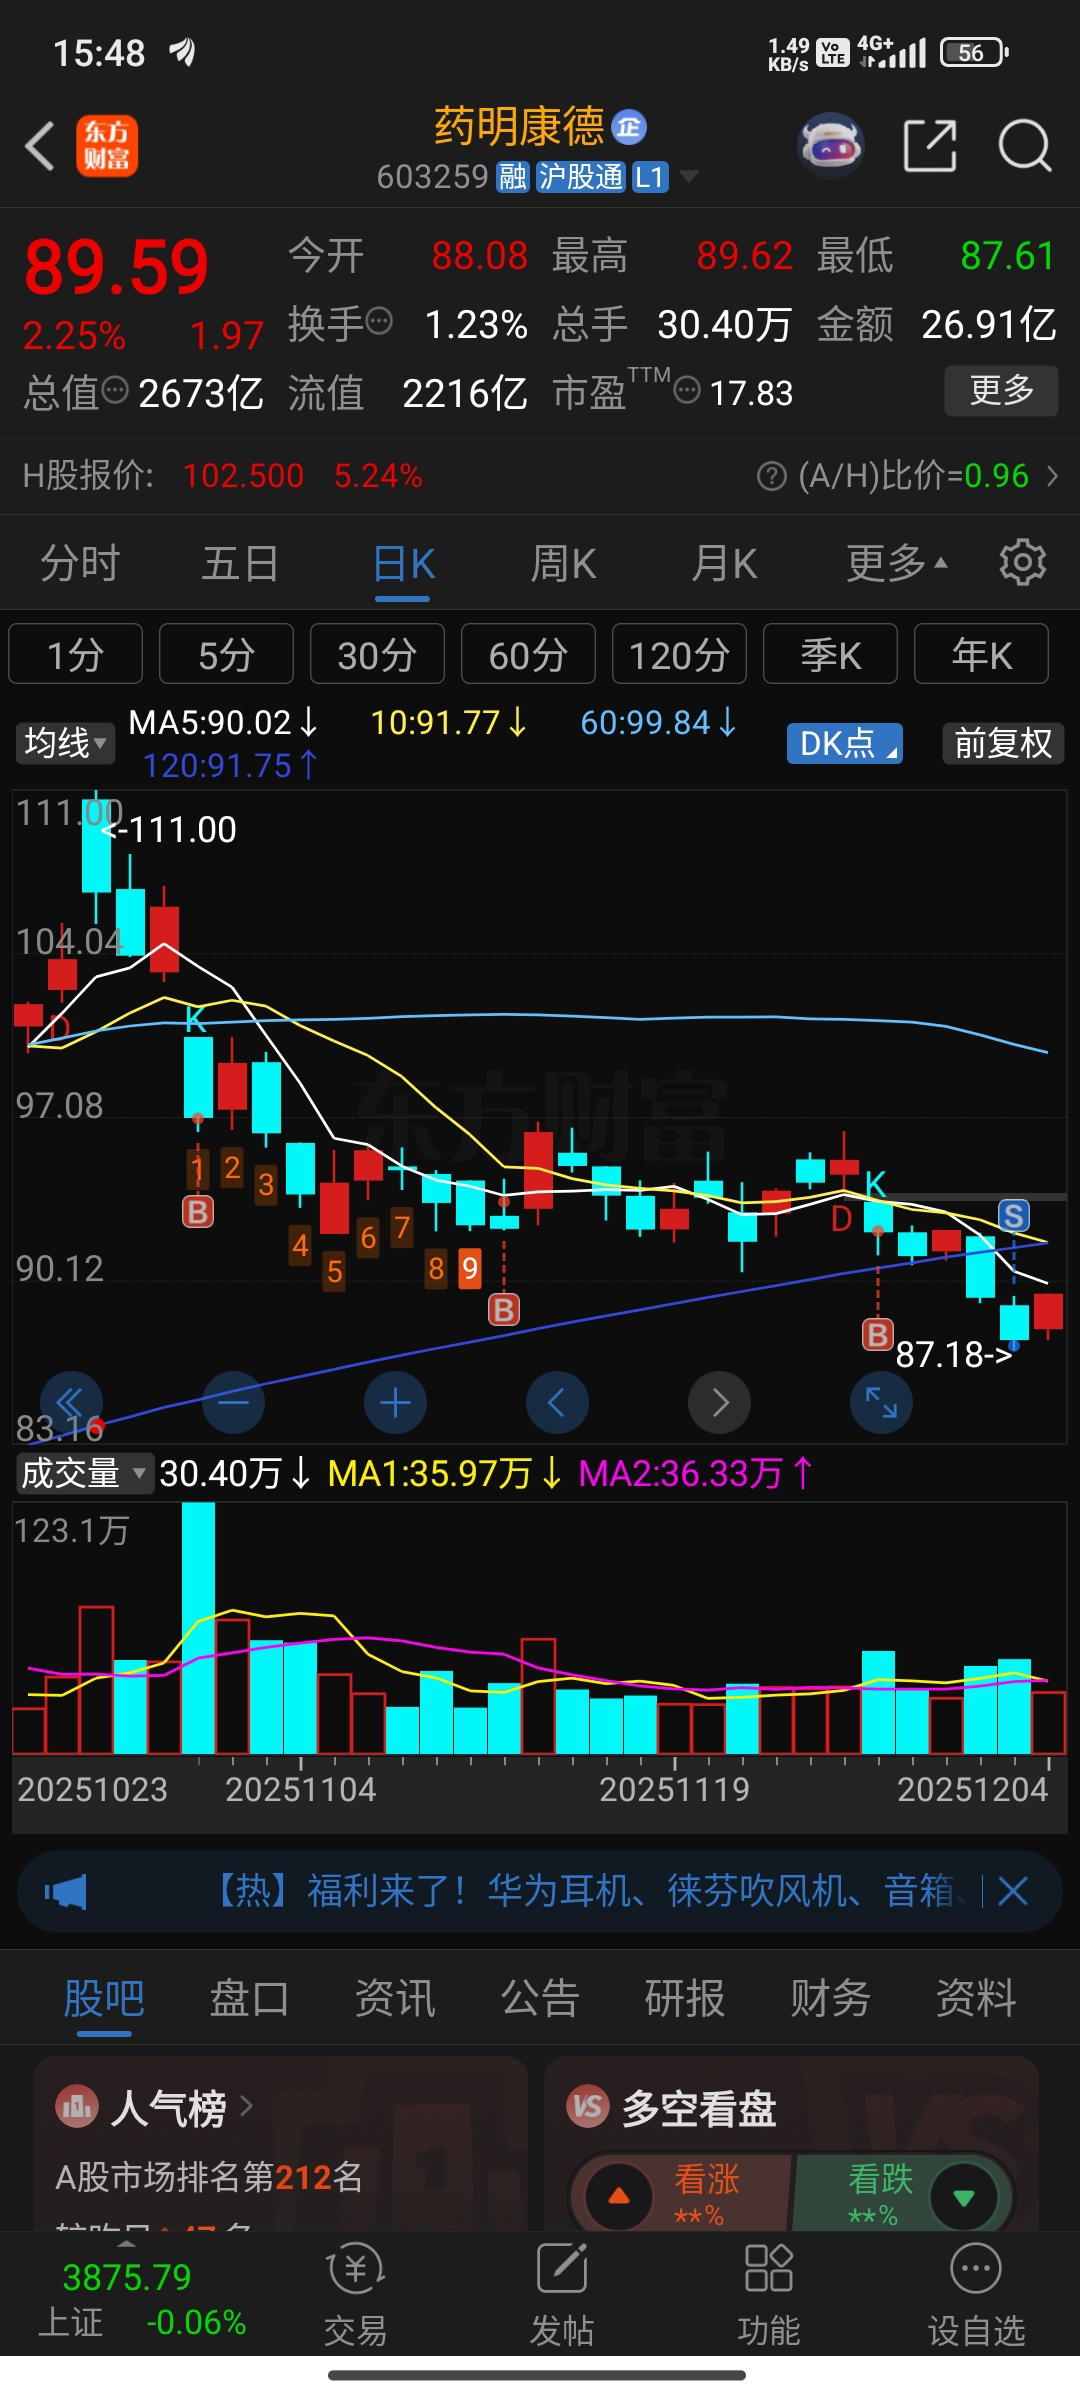Select 年K chart interval

point(981,654)
